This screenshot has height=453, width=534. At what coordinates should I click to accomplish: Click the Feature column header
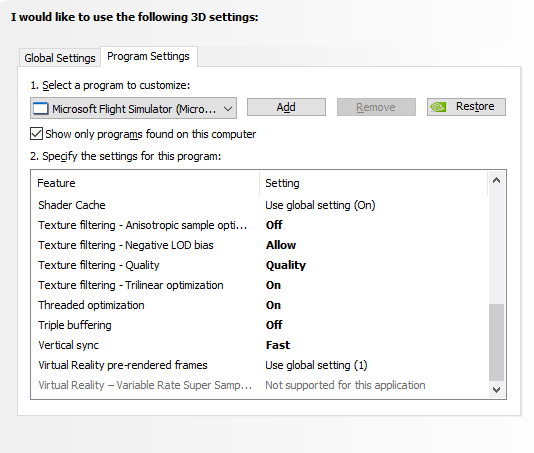(x=145, y=183)
